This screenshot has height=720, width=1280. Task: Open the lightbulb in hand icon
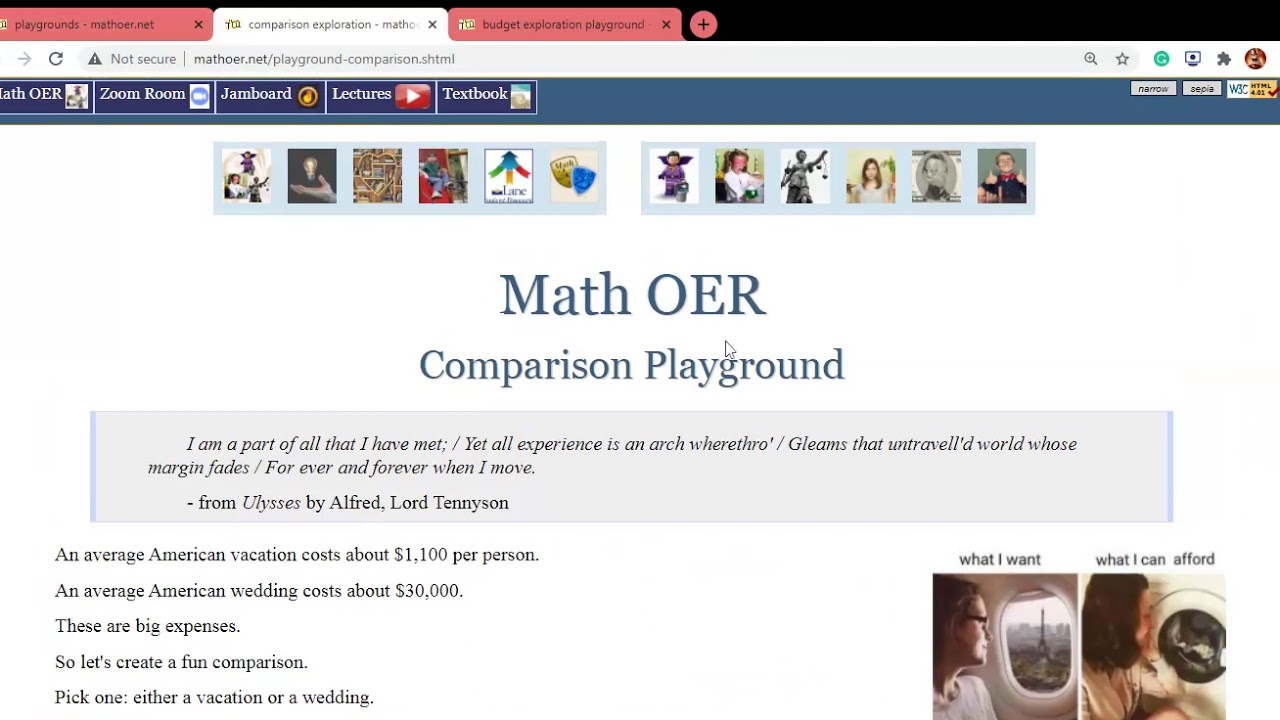coord(312,176)
